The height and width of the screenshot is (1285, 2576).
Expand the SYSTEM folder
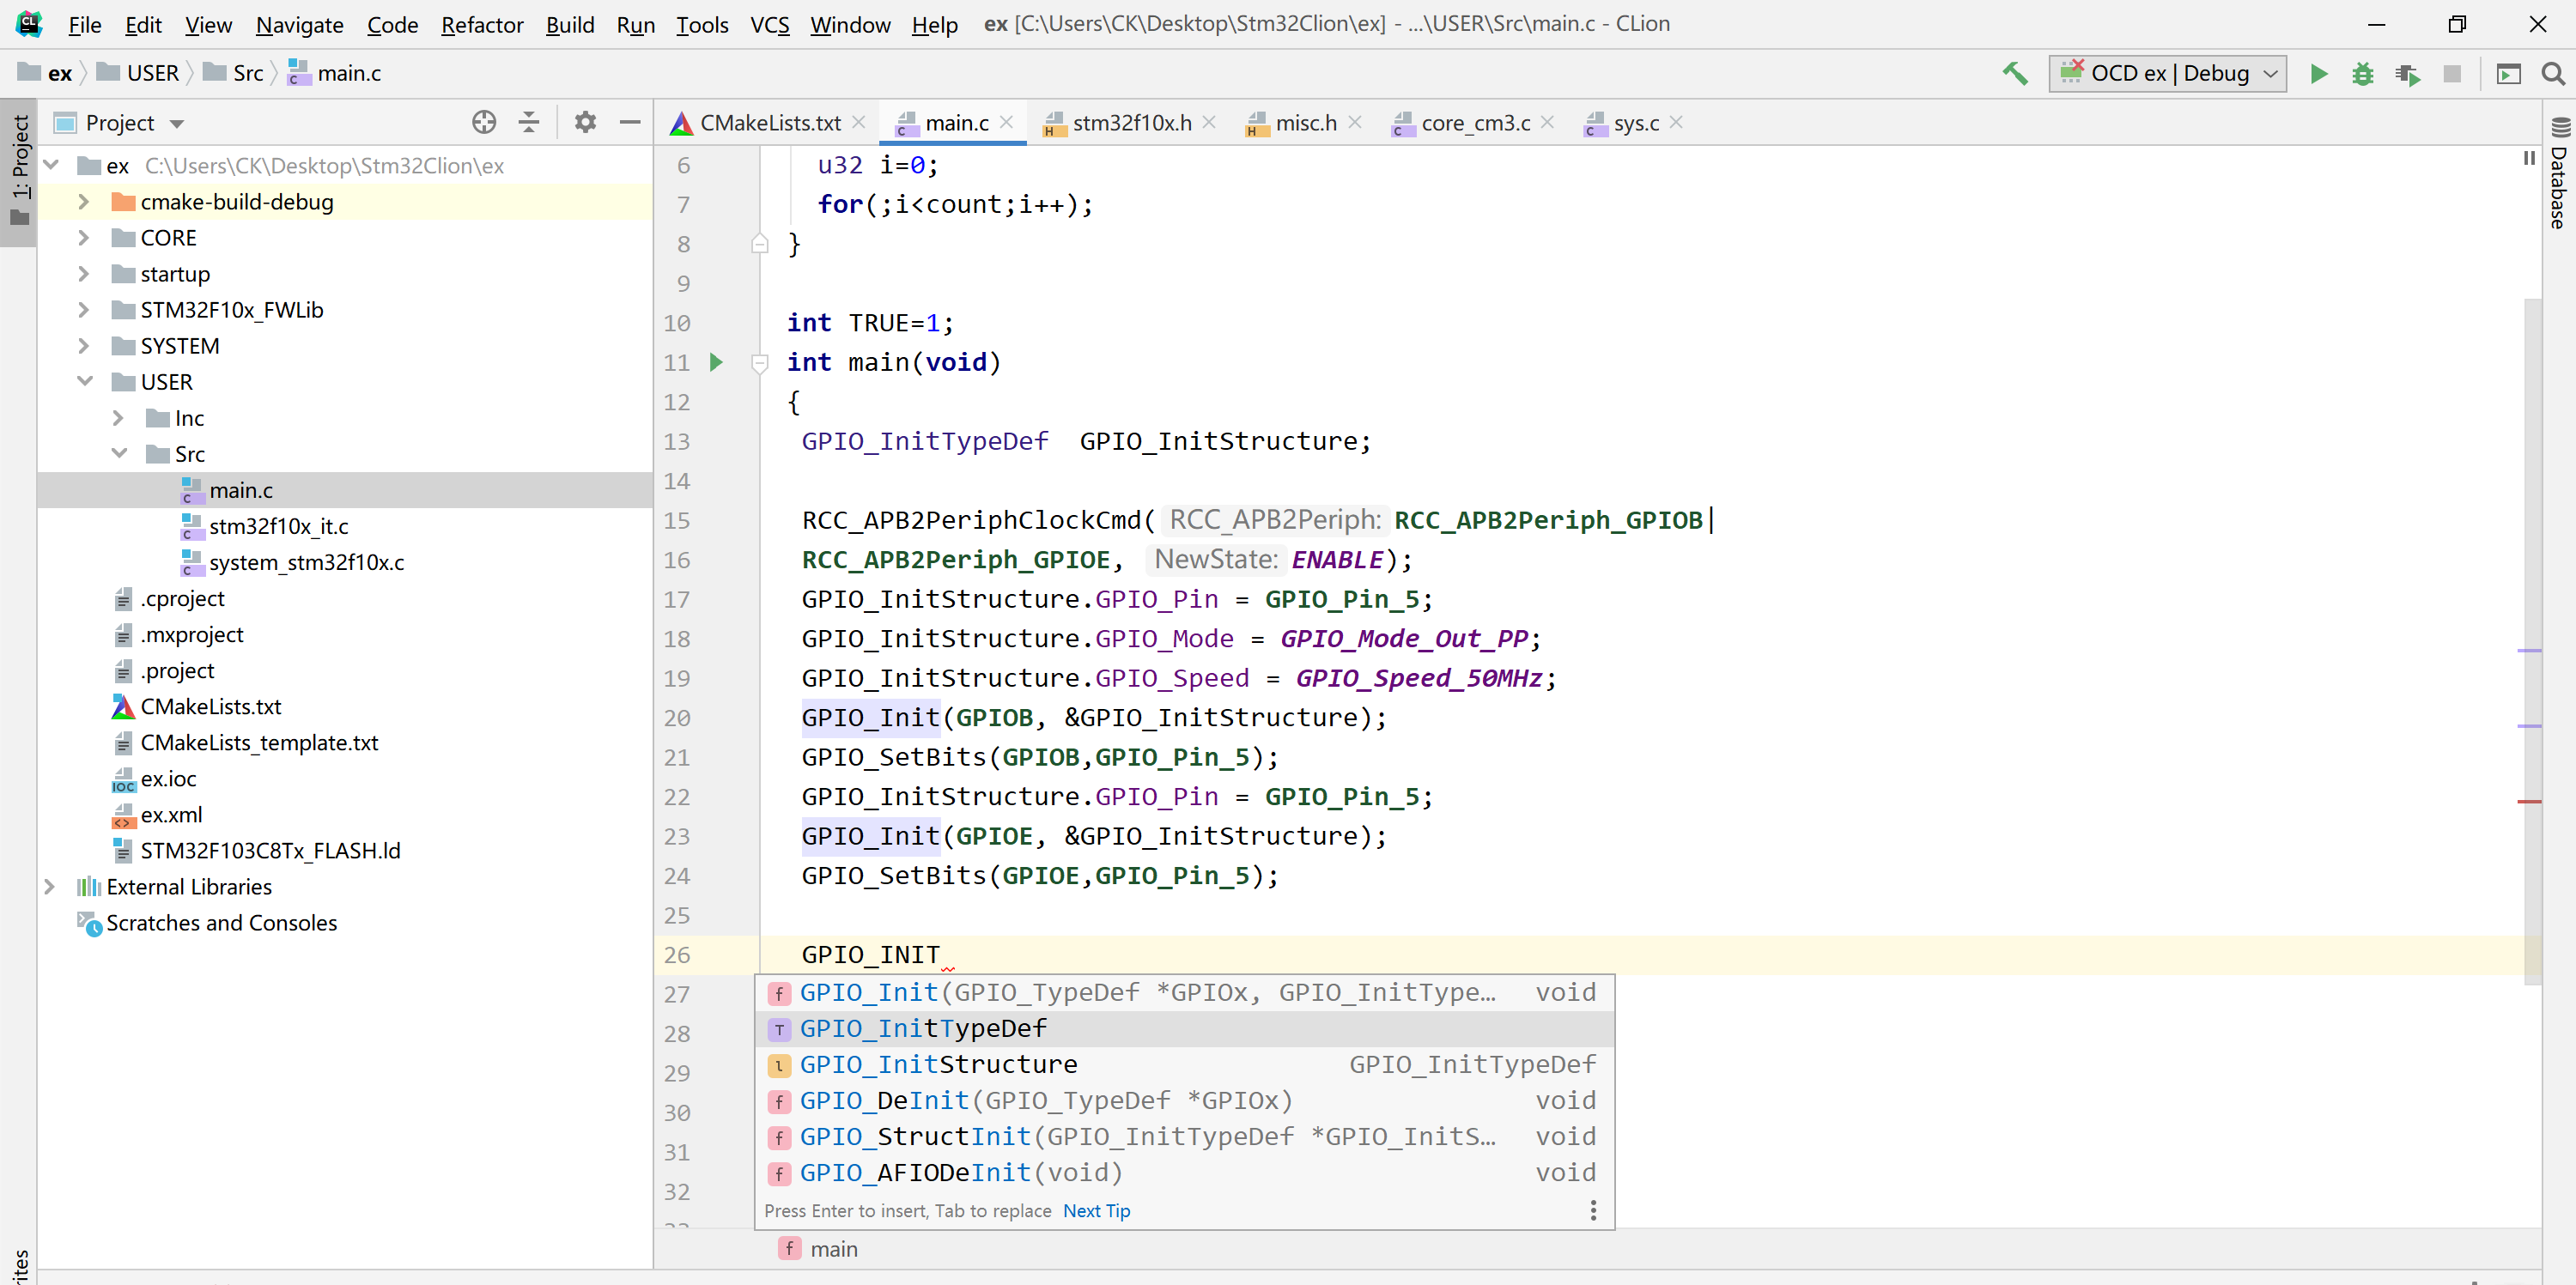tap(84, 346)
